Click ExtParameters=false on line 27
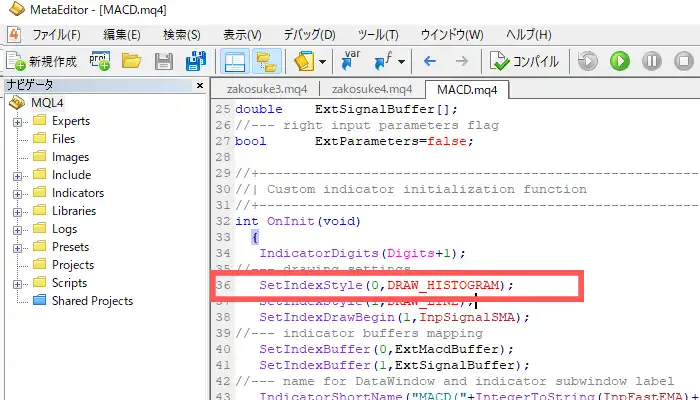700x400 pixels. (x=389, y=141)
